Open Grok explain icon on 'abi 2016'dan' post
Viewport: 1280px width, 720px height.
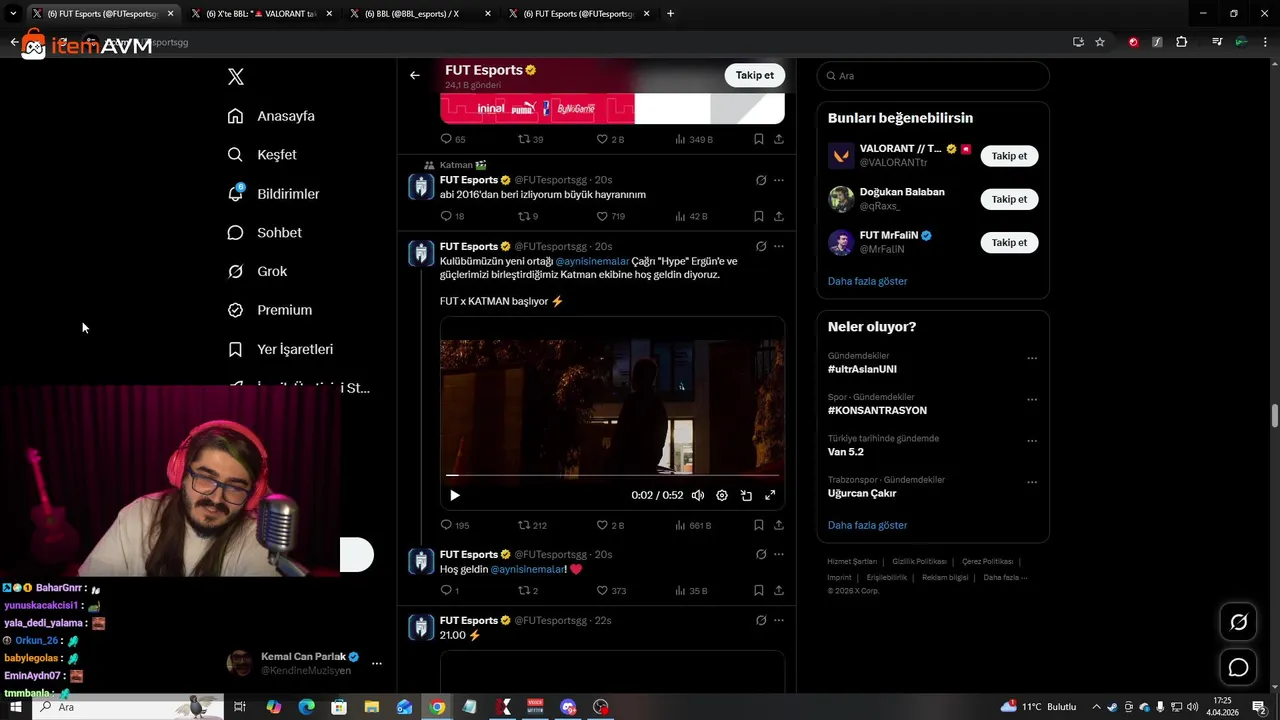pyautogui.click(x=761, y=180)
